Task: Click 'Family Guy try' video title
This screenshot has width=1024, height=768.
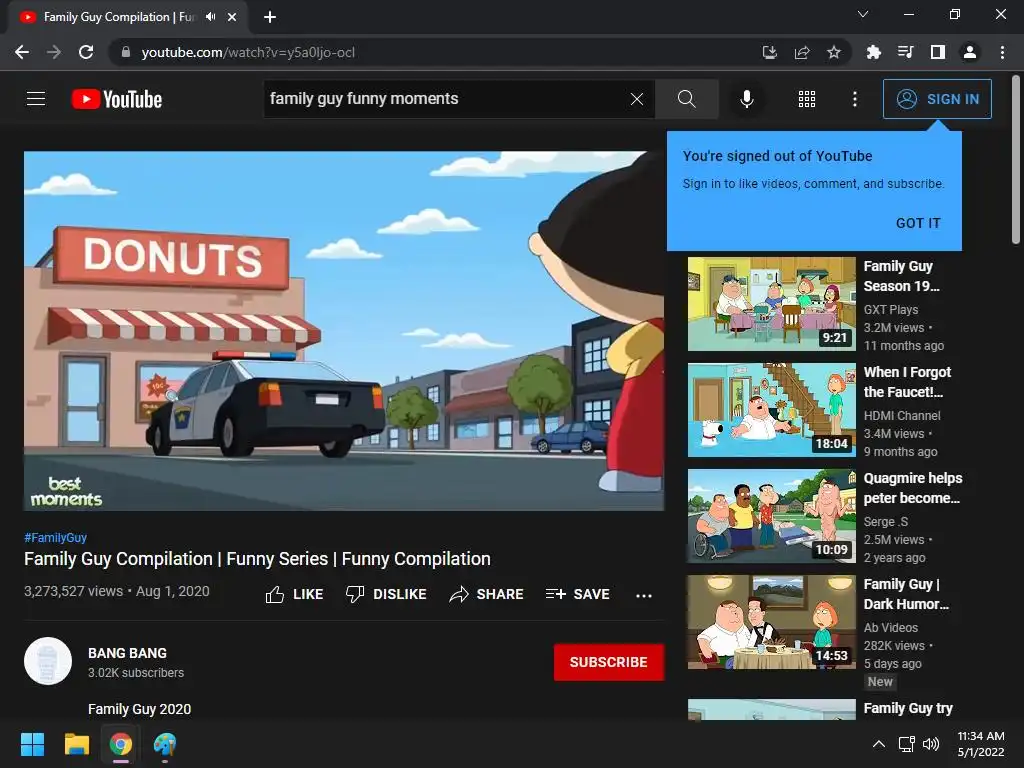Action: (908, 709)
